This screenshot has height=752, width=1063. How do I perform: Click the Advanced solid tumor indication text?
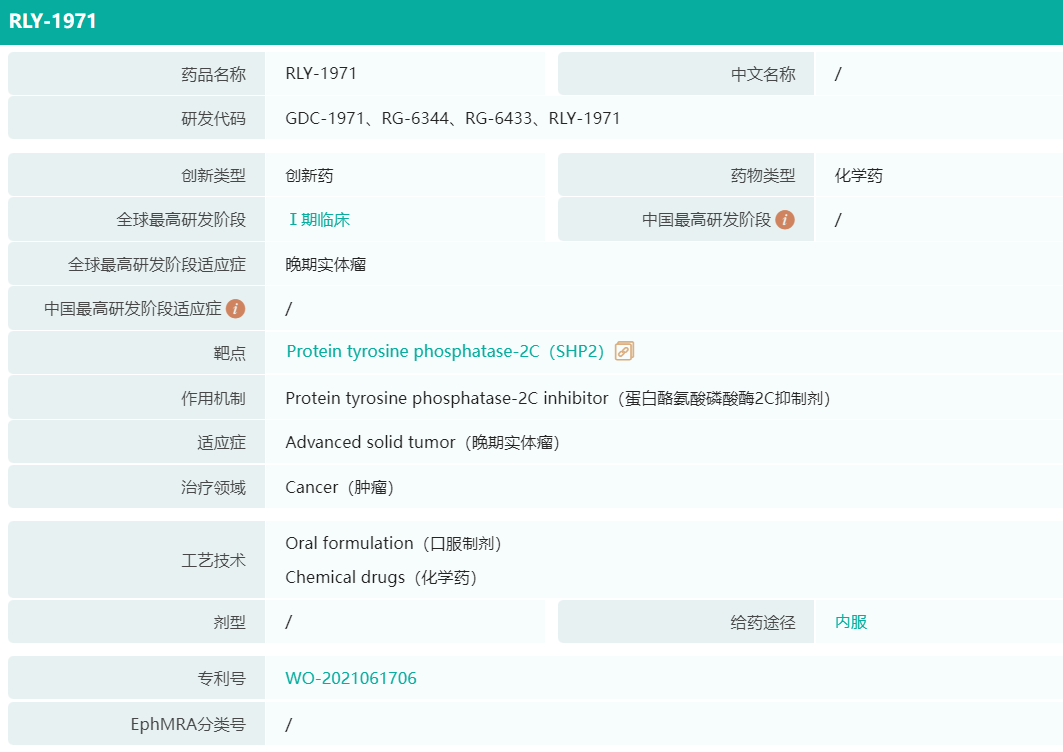coord(370,442)
